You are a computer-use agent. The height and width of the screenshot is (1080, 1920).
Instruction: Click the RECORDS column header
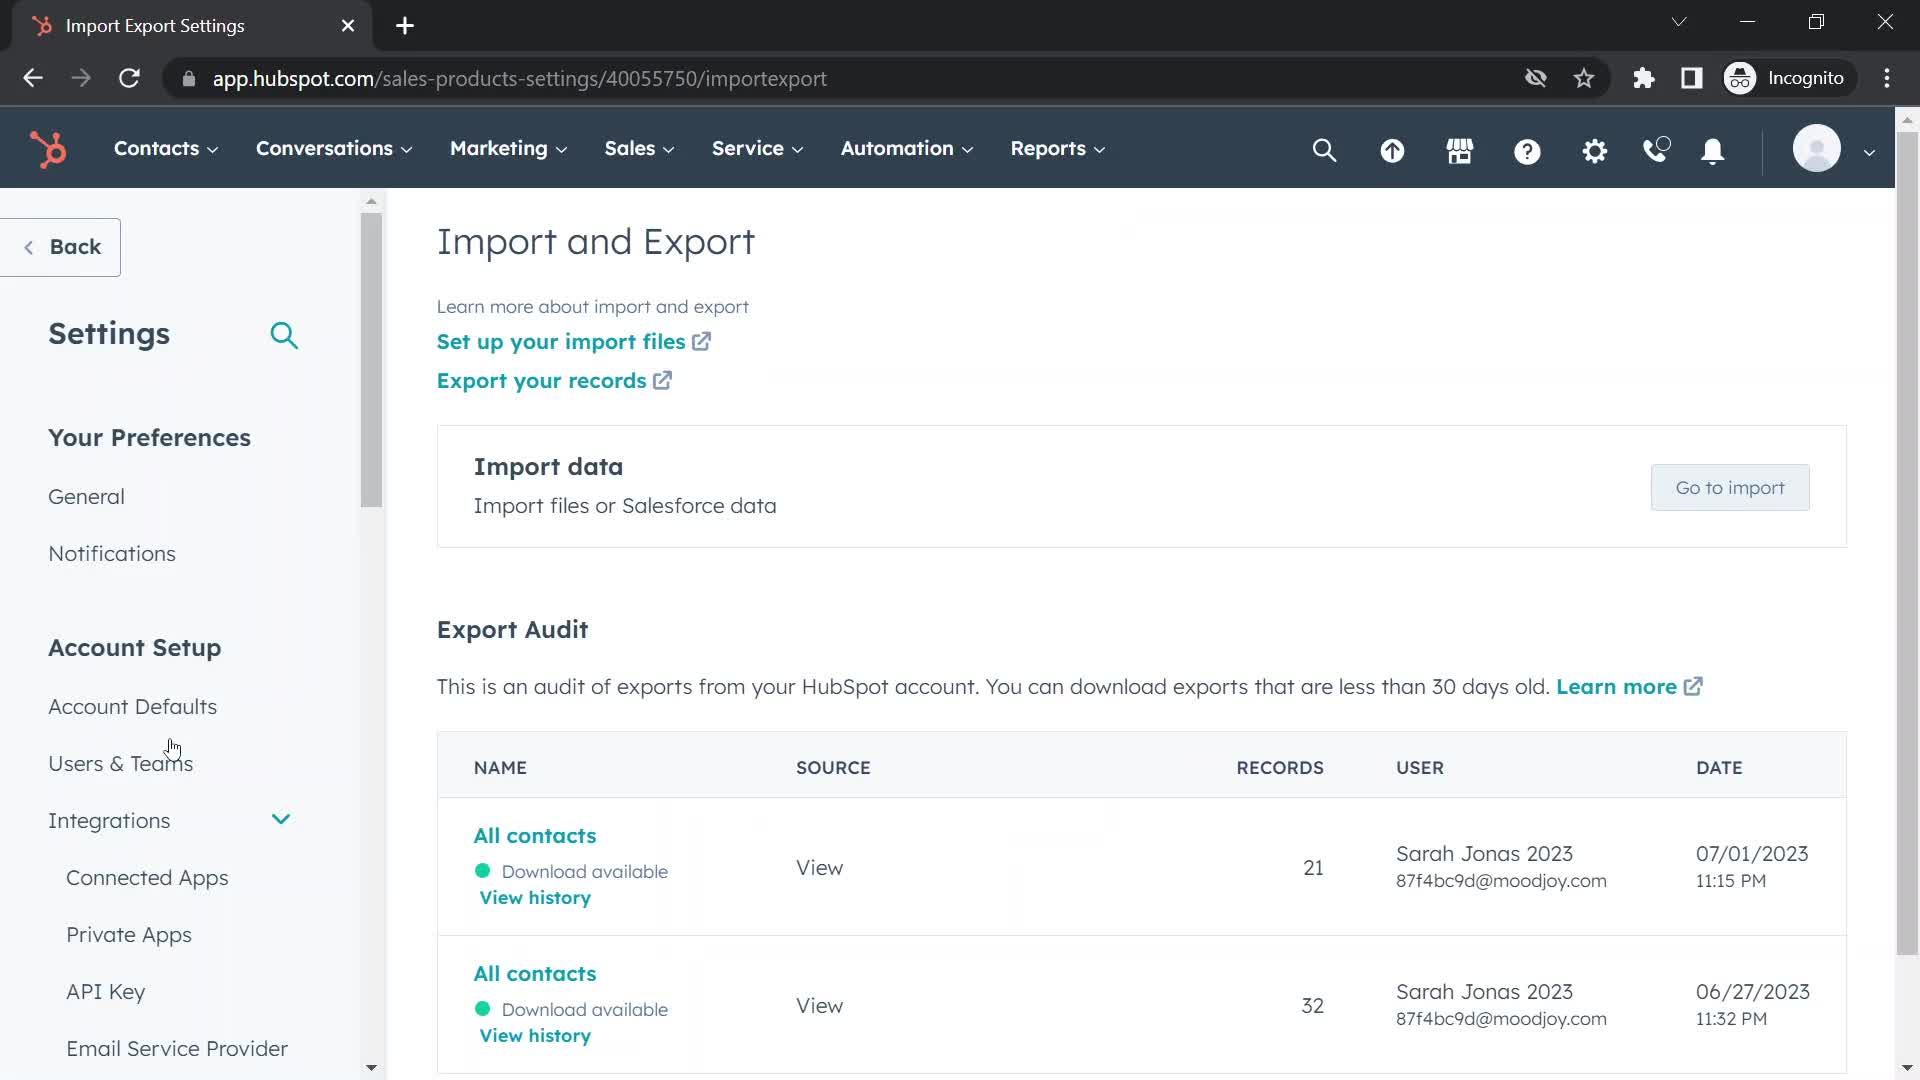(x=1279, y=768)
